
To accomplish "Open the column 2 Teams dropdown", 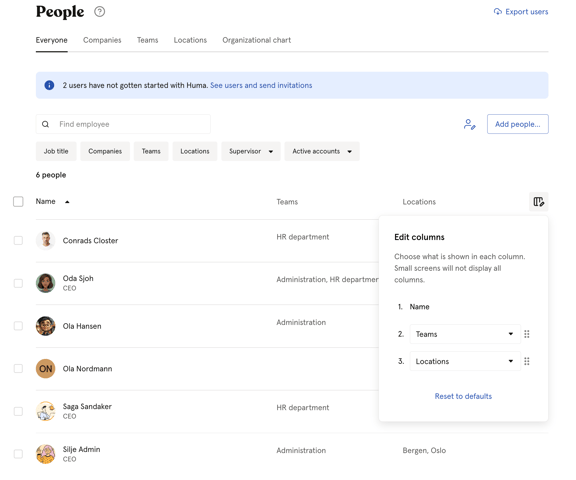I will coord(465,334).
